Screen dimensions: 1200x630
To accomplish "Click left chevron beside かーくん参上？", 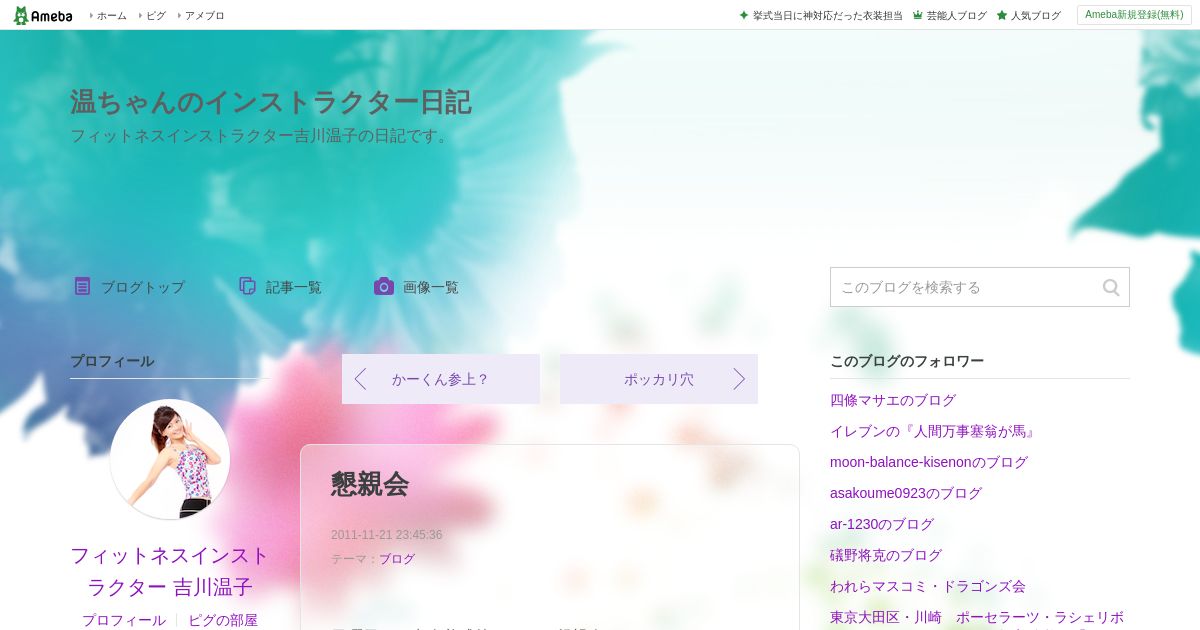I will pos(360,379).
